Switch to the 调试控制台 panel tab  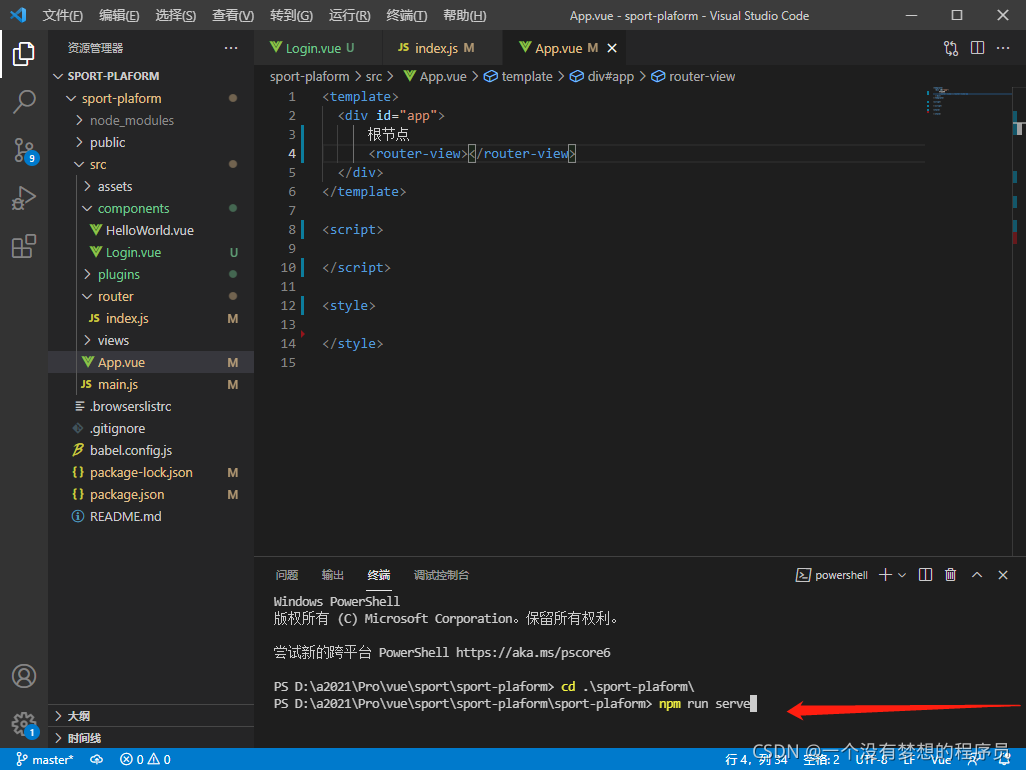441,574
